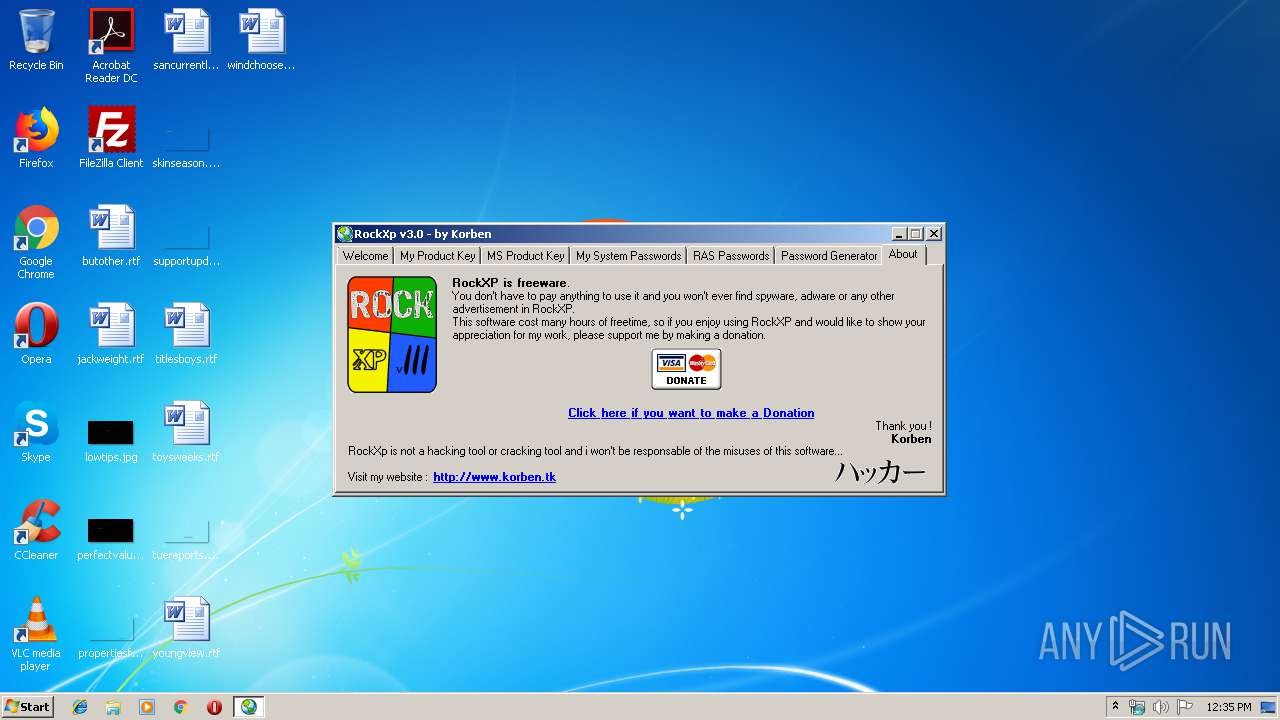Open the Welcome tab
The width and height of the screenshot is (1280, 720).
point(365,256)
